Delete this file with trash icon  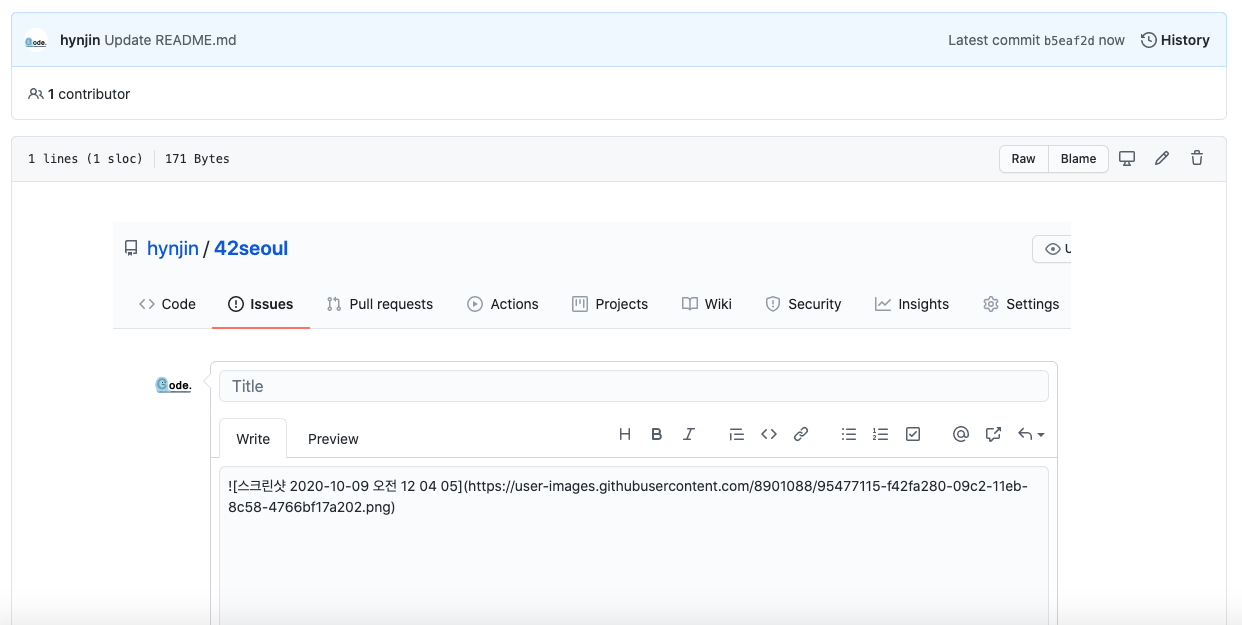[x=1197, y=158]
